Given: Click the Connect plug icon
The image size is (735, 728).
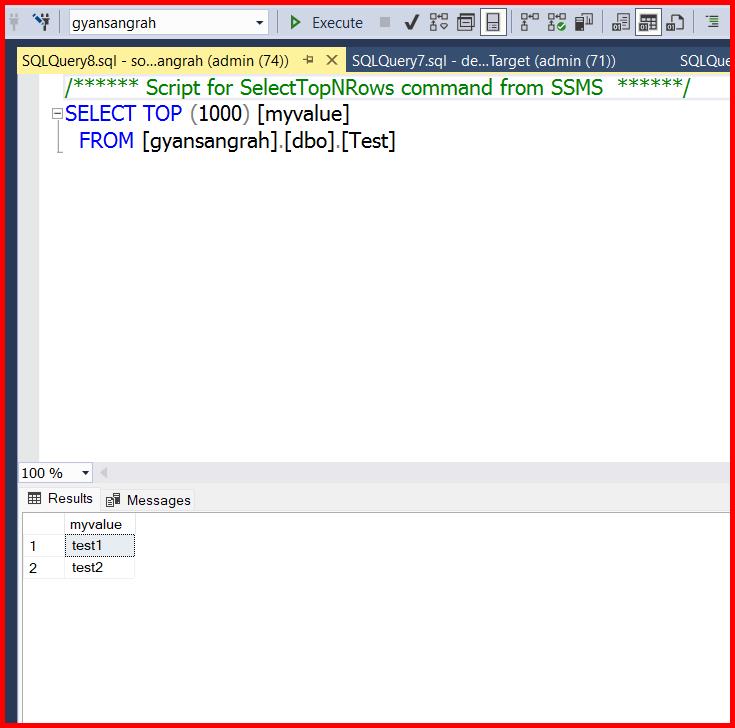Looking at the screenshot, I should pyautogui.click(x=14, y=22).
